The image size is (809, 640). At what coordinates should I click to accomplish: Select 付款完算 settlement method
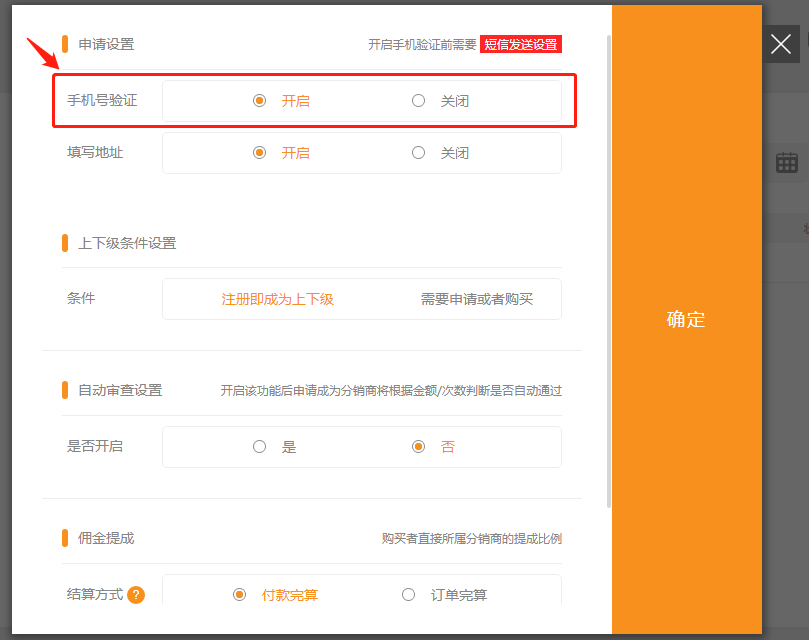(x=240, y=595)
